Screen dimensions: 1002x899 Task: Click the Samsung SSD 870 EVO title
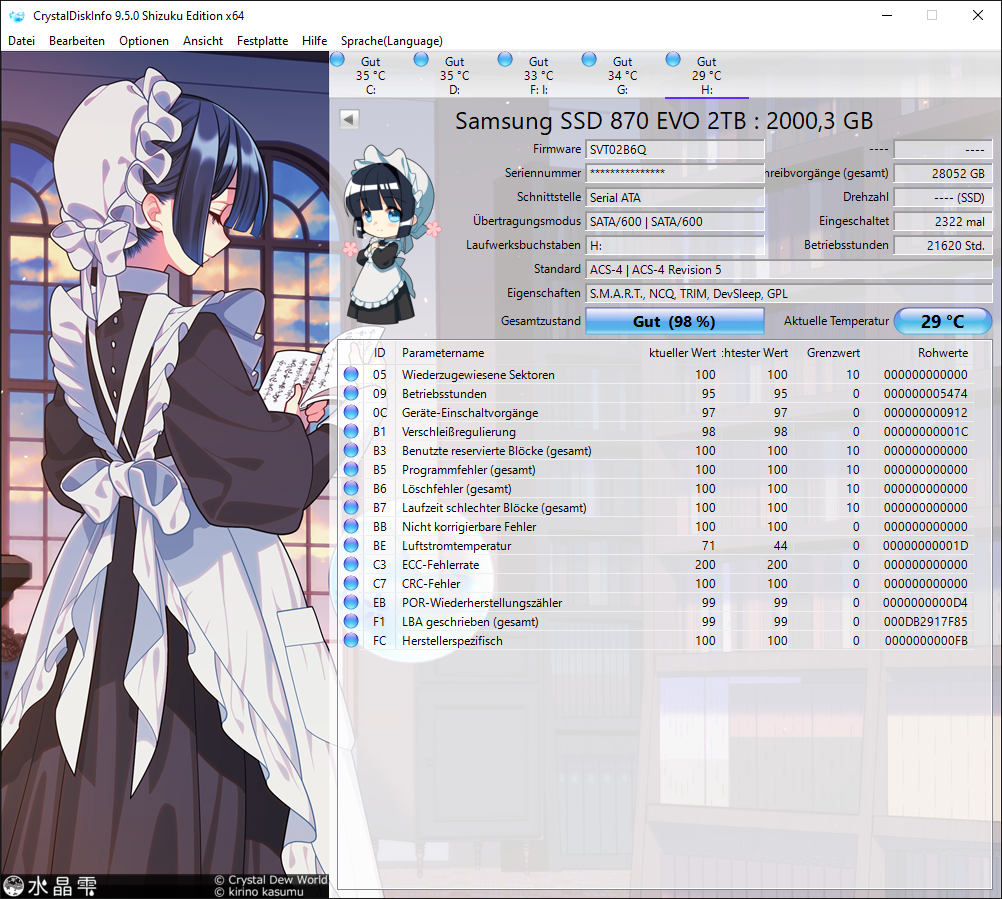[663, 121]
